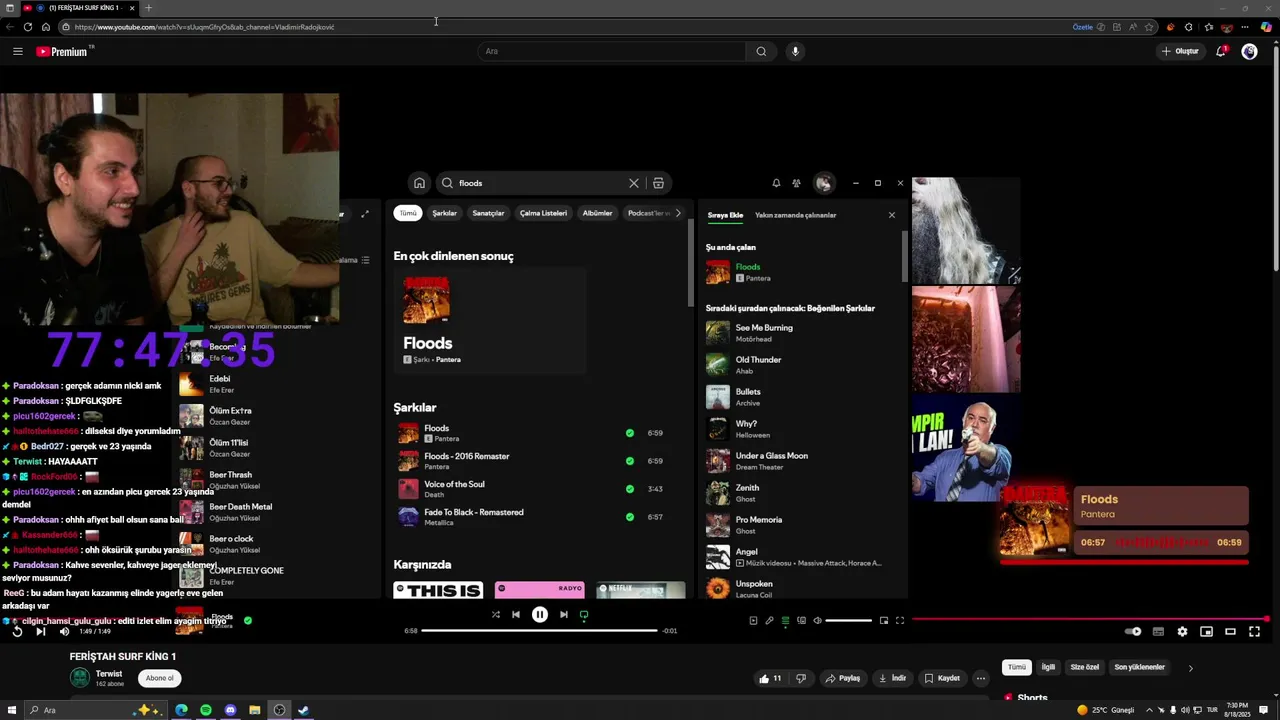This screenshot has width=1280, height=720.
Task: Skip to next track in Spotify
Action: click(x=564, y=615)
